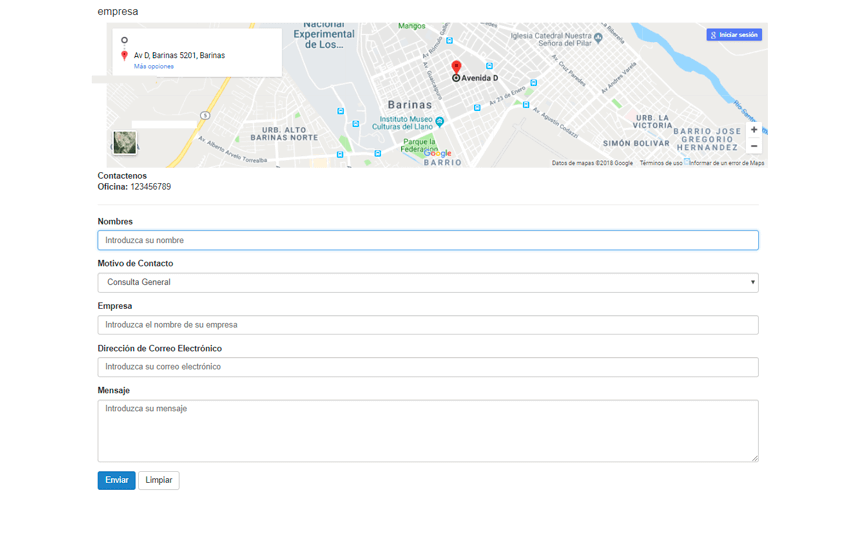
Task: Click the red Avenida D map pin
Action: click(456, 68)
